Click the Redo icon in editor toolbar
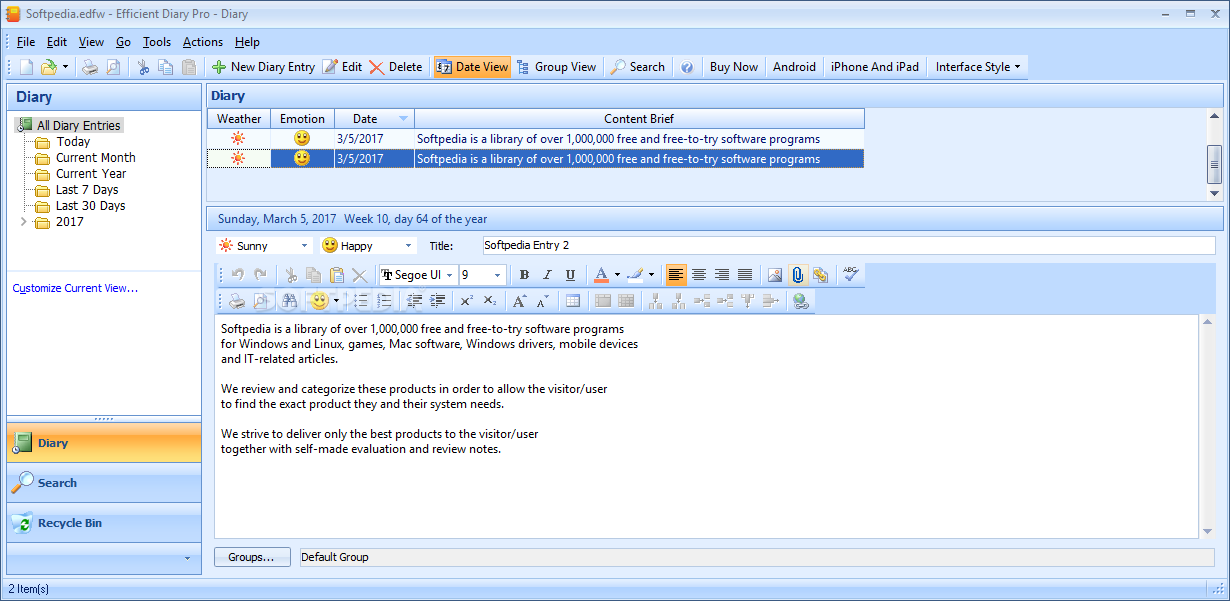The image size is (1230, 601). click(260, 275)
